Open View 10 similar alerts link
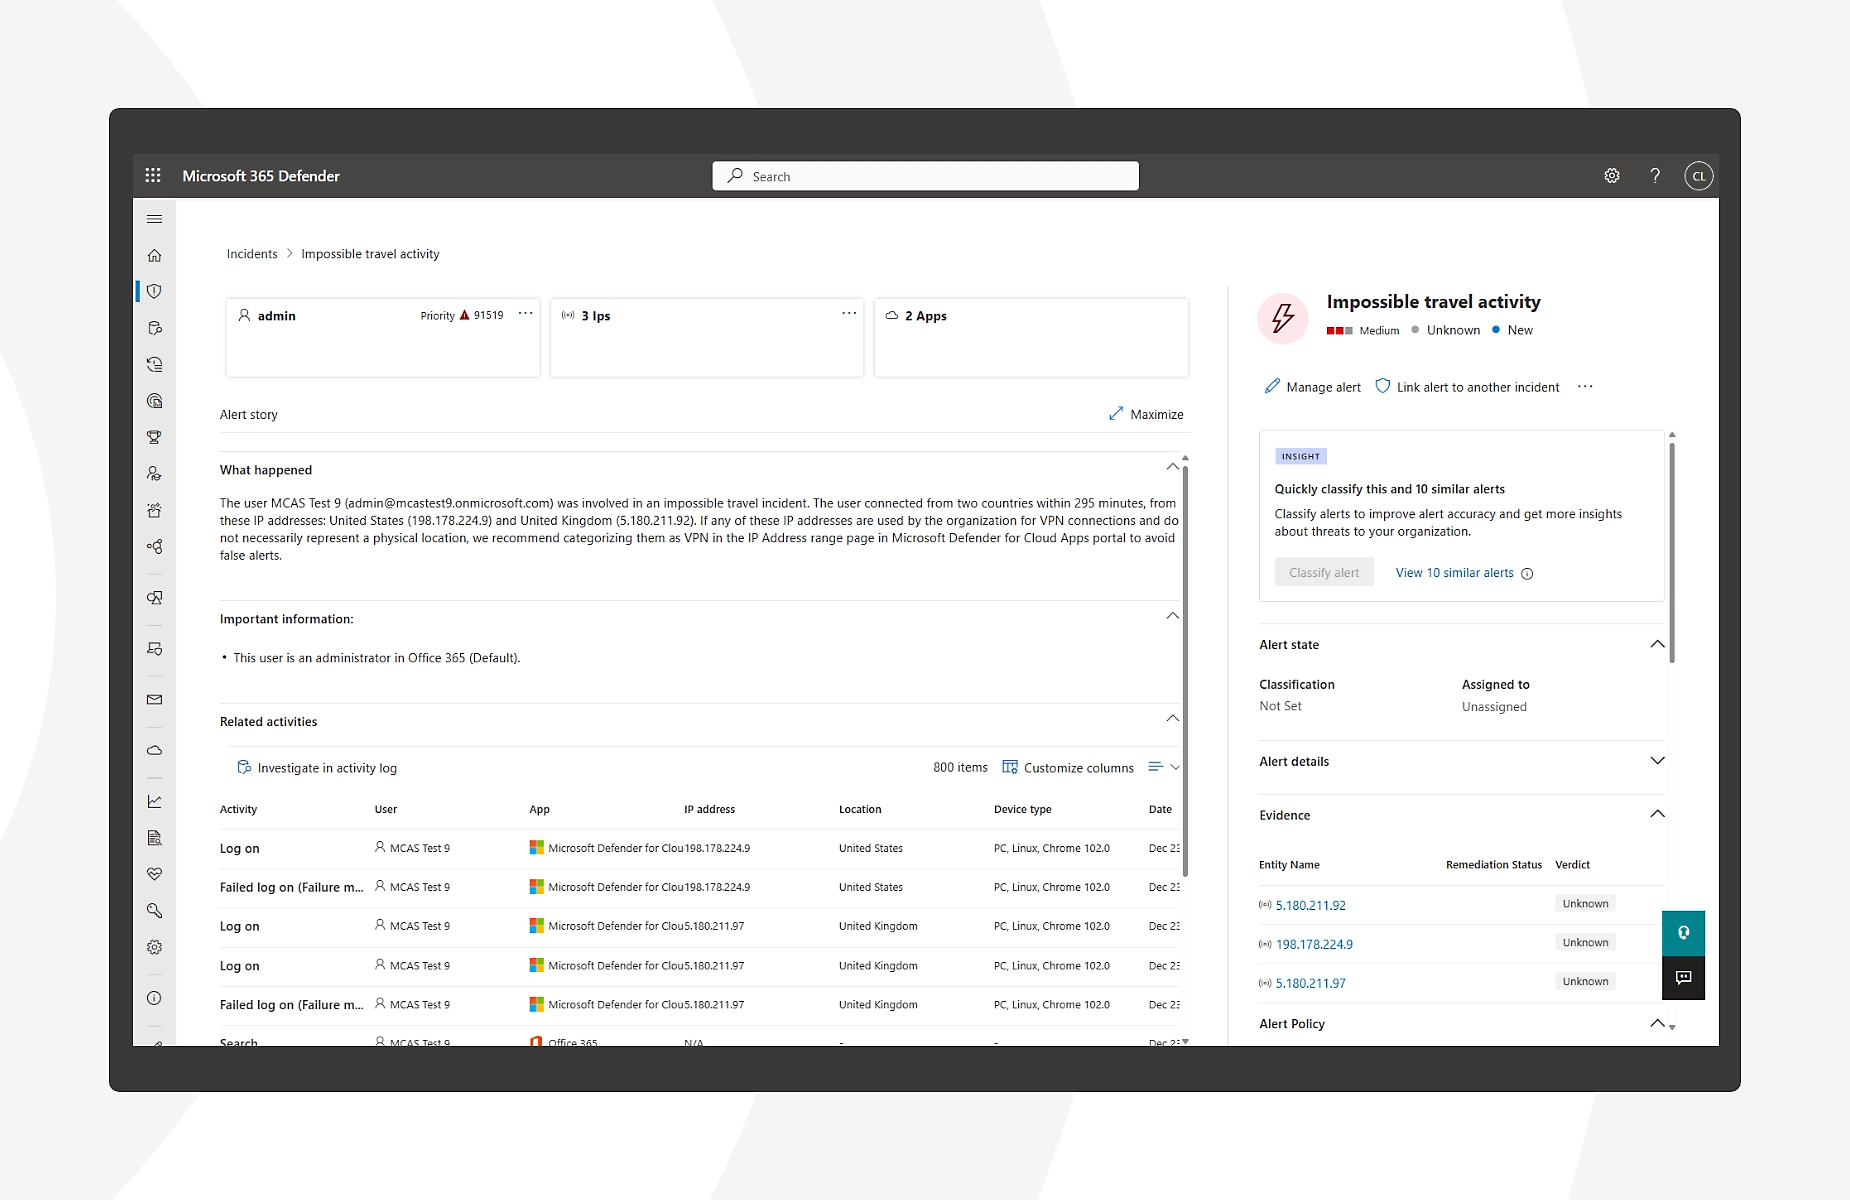1850x1200 pixels. pos(1454,573)
